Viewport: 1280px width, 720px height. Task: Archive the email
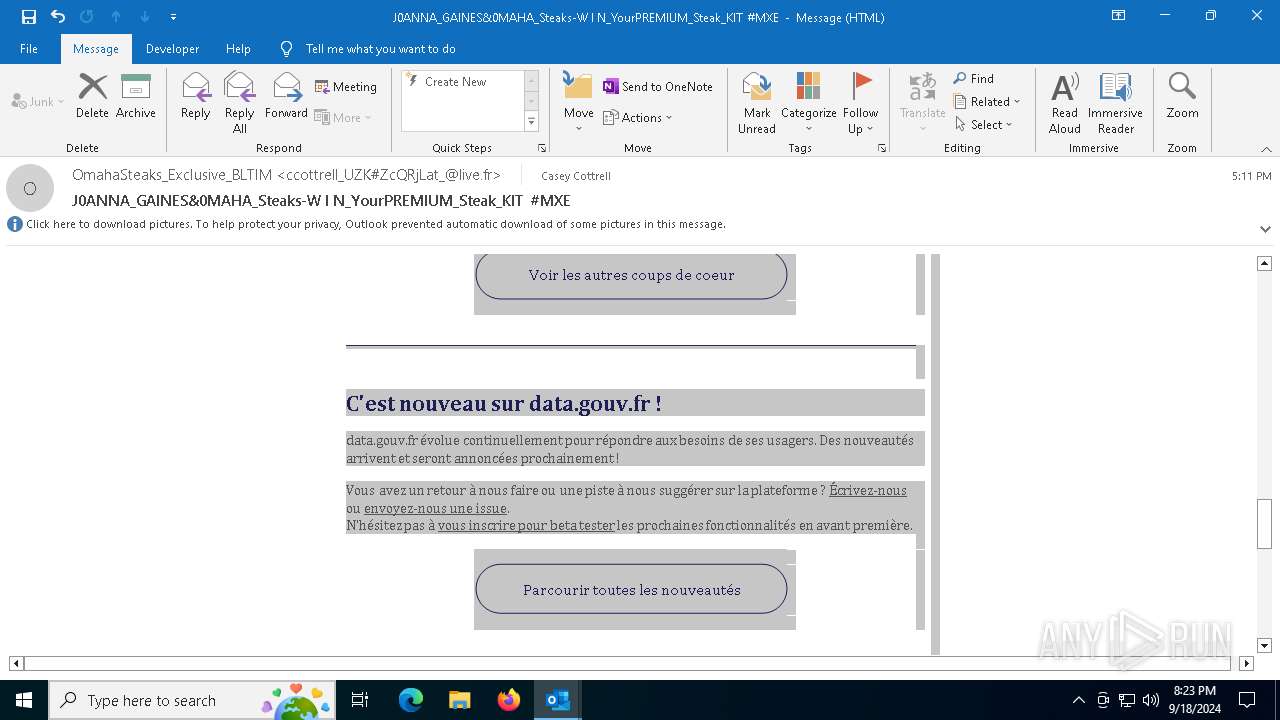coord(136,96)
